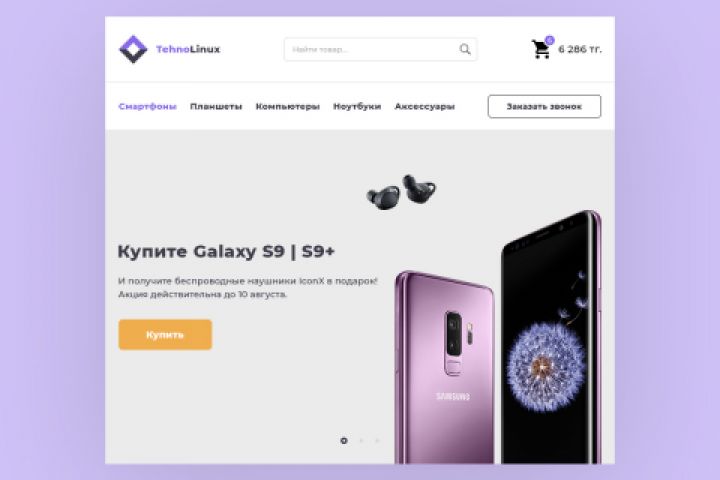This screenshot has height=480, width=720.
Task: Select the first slider dot
Action: [344, 440]
